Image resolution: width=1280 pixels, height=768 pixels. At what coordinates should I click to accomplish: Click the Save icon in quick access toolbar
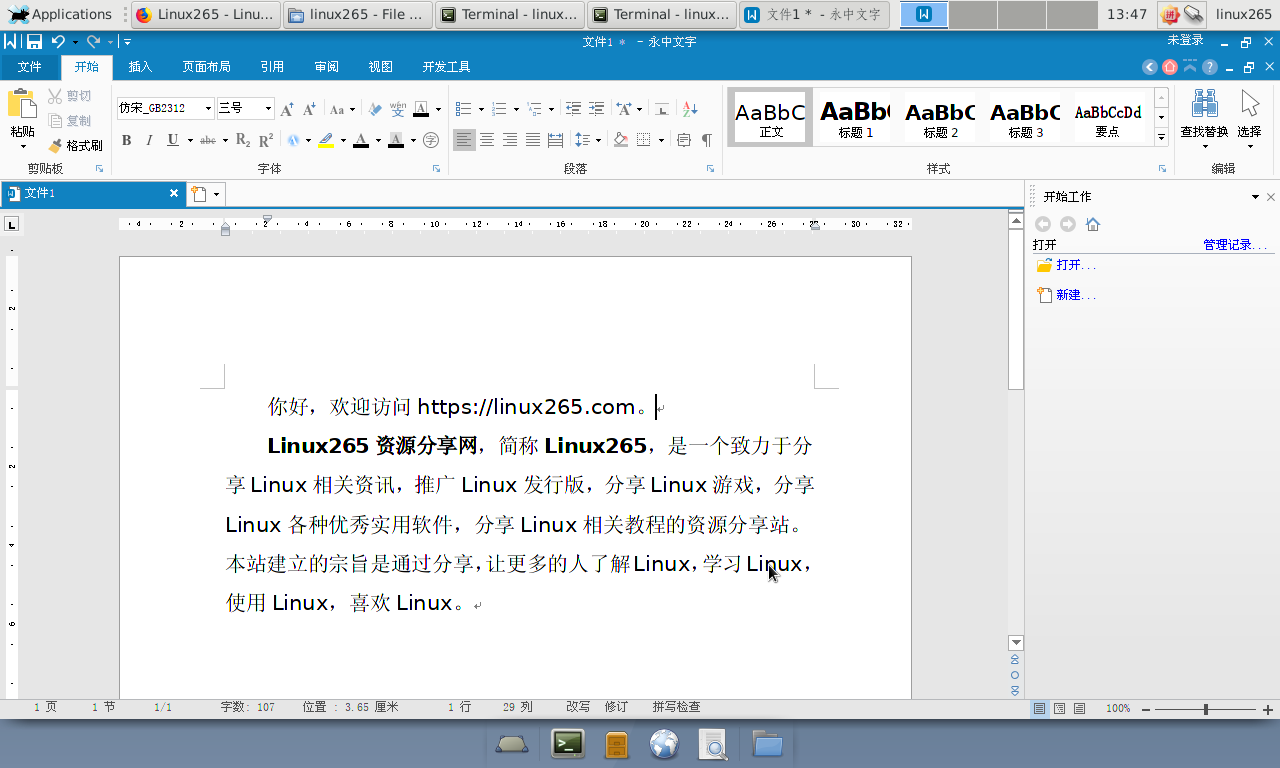coord(34,42)
